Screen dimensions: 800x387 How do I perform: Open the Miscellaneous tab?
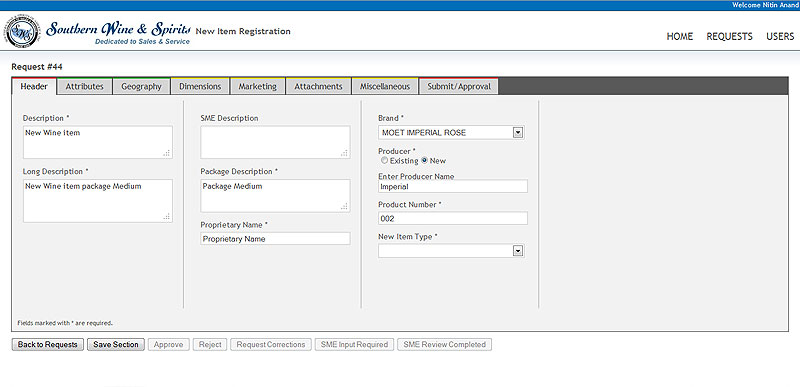pos(385,87)
